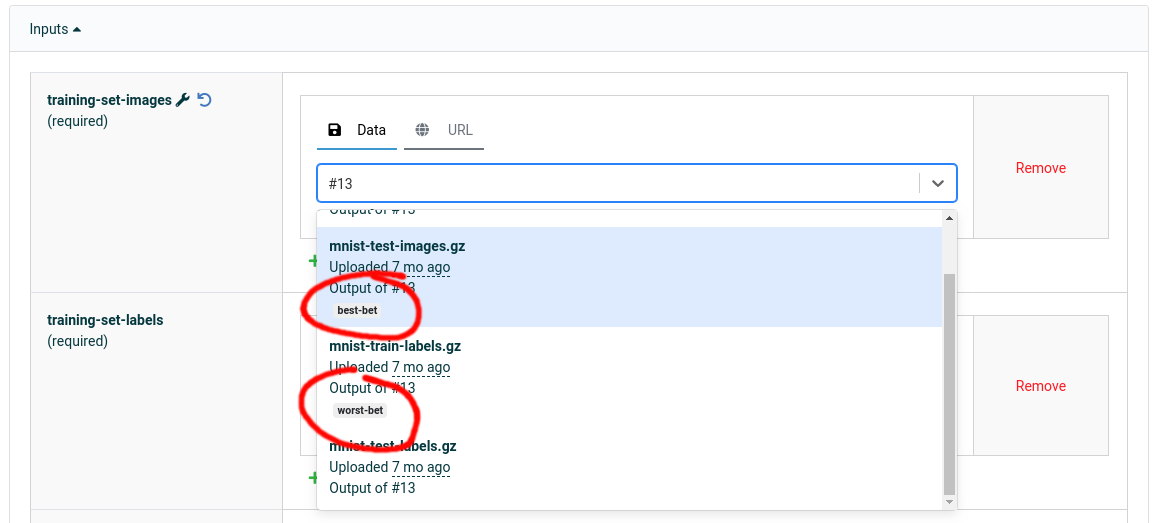The height and width of the screenshot is (523, 1159).
Task: Click the globe icon on URL tab
Action: 422,130
